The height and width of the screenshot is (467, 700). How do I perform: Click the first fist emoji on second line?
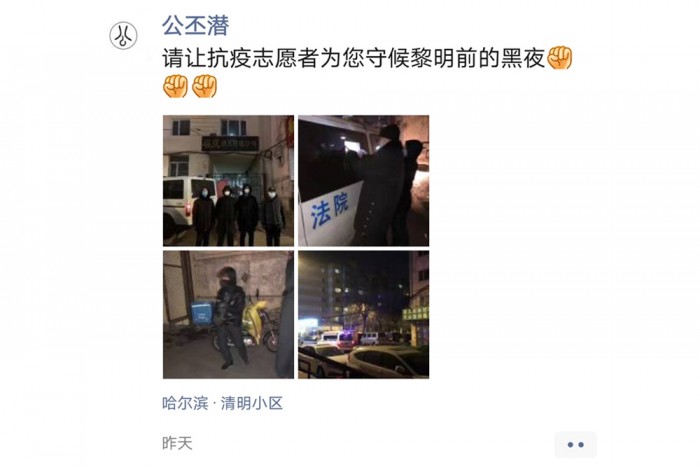coord(175,86)
